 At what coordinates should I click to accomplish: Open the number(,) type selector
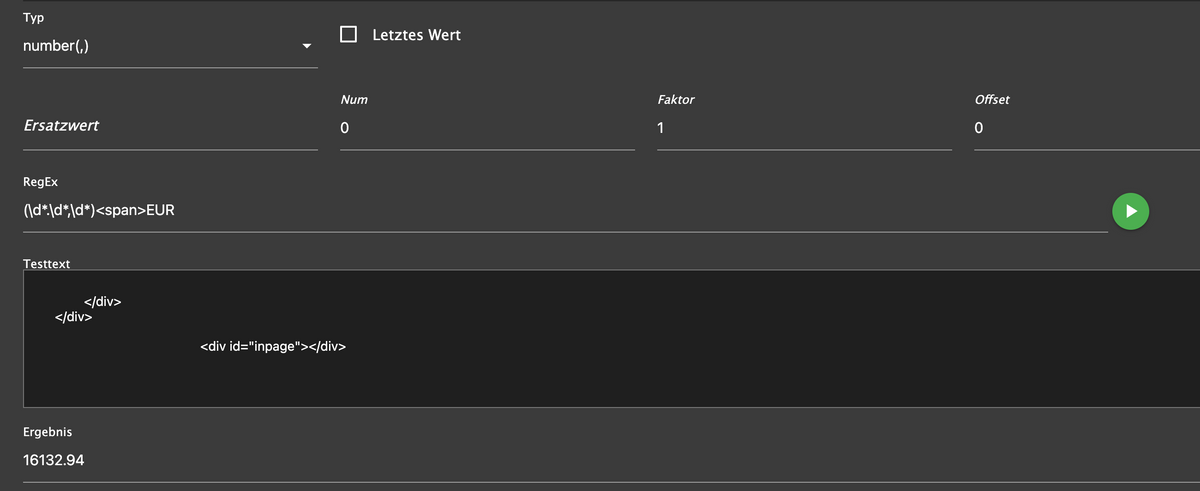(160, 46)
